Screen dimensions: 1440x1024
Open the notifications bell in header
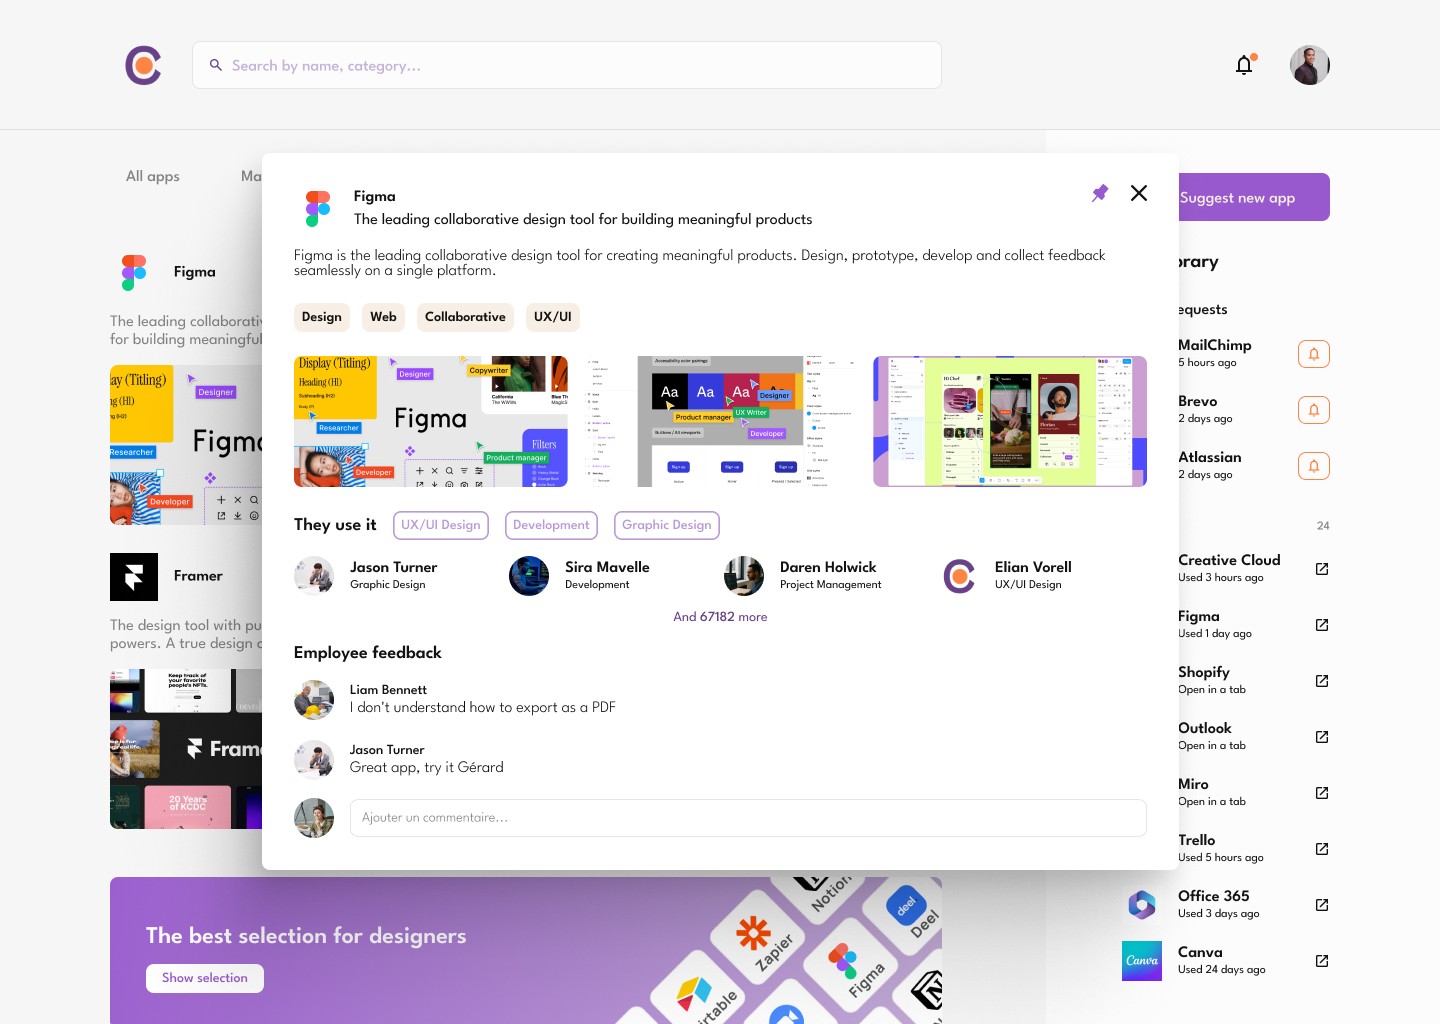click(x=1245, y=65)
